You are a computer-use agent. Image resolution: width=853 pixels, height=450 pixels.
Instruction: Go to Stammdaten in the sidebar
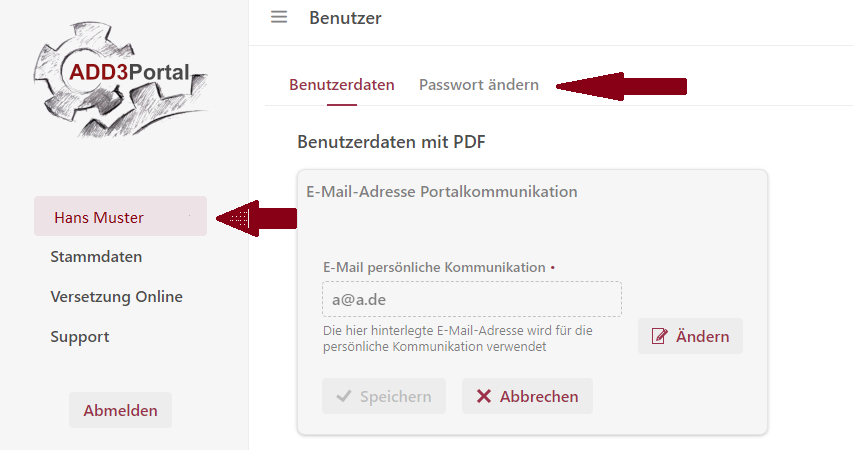point(96,257)
